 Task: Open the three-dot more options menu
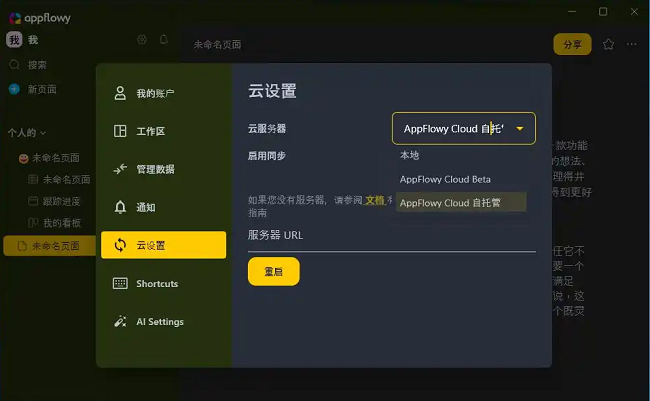(631, 44)
